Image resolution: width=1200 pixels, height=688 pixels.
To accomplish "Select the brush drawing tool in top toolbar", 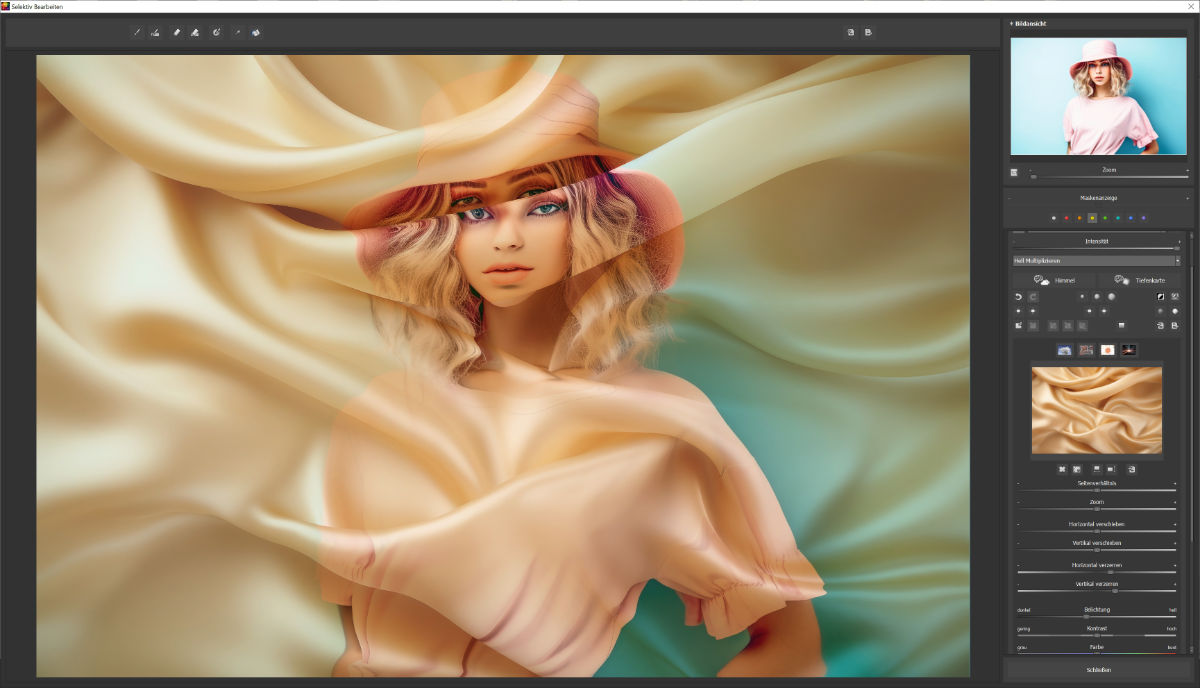I will (x=138, y=32).
